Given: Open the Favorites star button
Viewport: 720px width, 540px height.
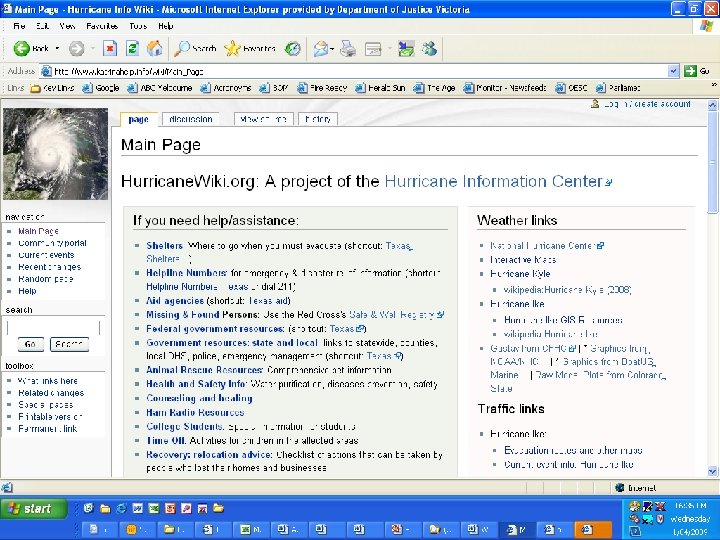Looking at the screenshot, I should pos(250,48).
